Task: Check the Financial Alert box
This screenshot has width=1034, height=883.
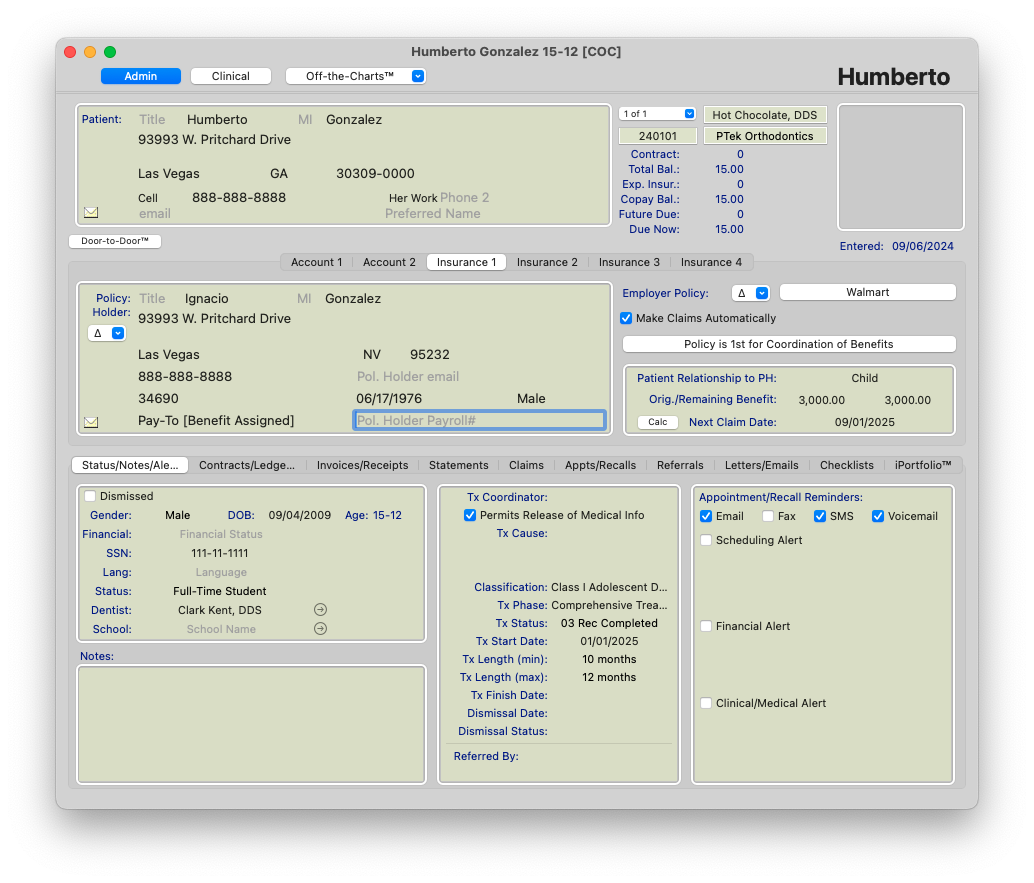Action: click(x=706, y=626)
